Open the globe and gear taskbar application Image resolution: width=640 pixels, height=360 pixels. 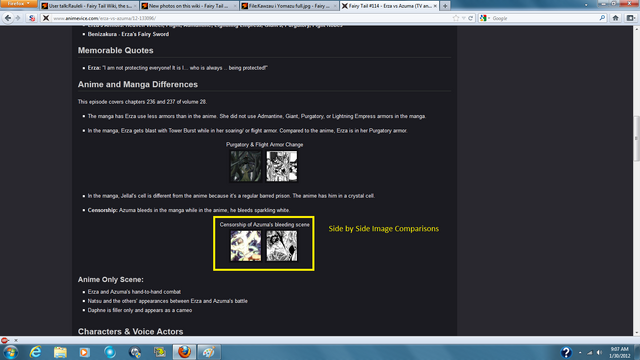point(135,352)
